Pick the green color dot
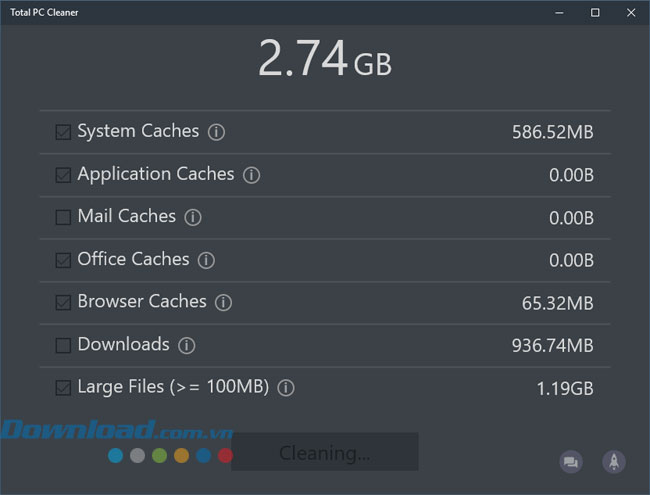650x495 pixels. click(159, 456)
